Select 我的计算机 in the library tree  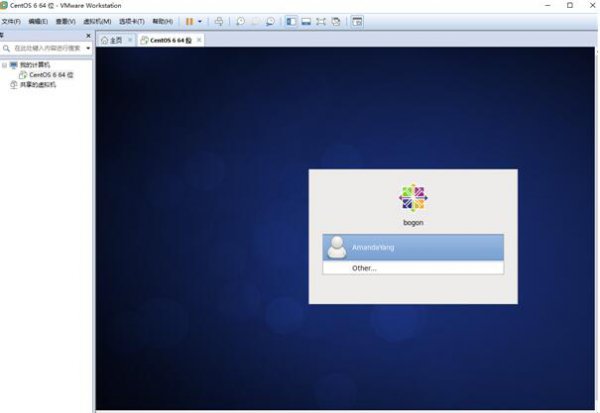(34, 65)
